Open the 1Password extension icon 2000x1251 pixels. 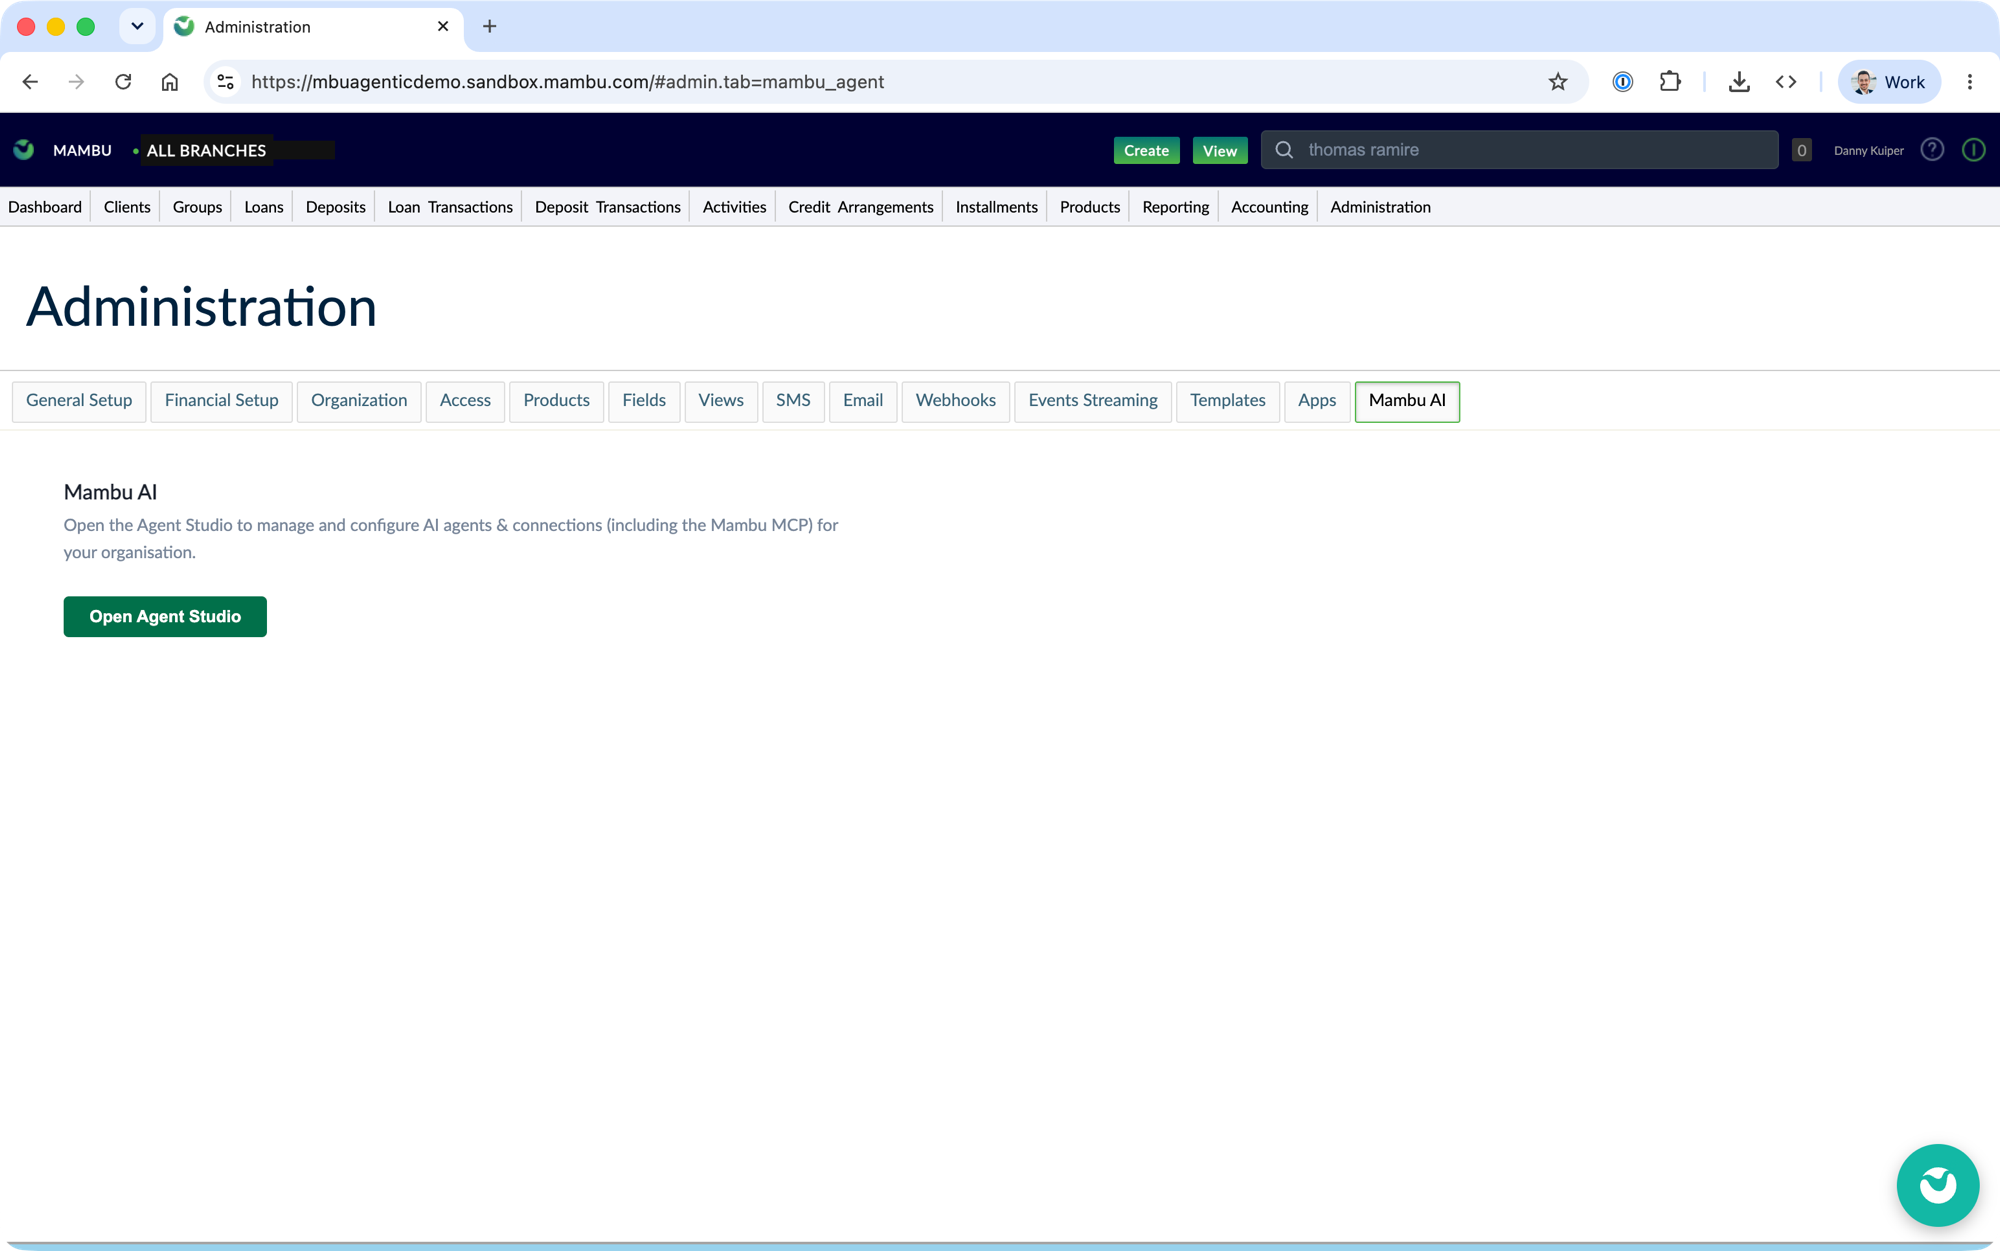[x=1623, y=82]
